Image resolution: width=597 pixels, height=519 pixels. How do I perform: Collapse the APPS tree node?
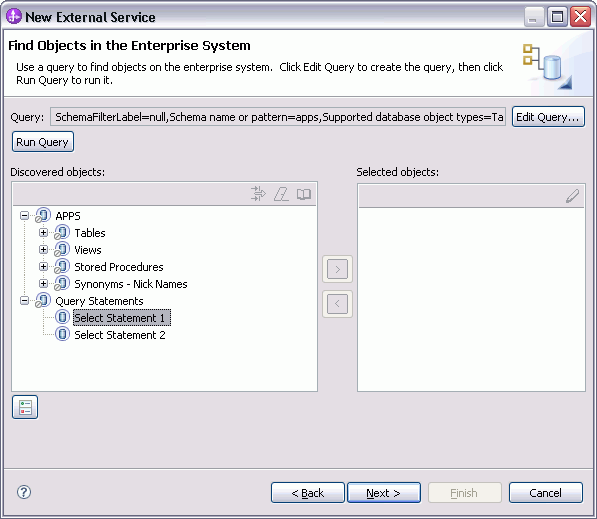pyautogui.click(x=24, y=216)
